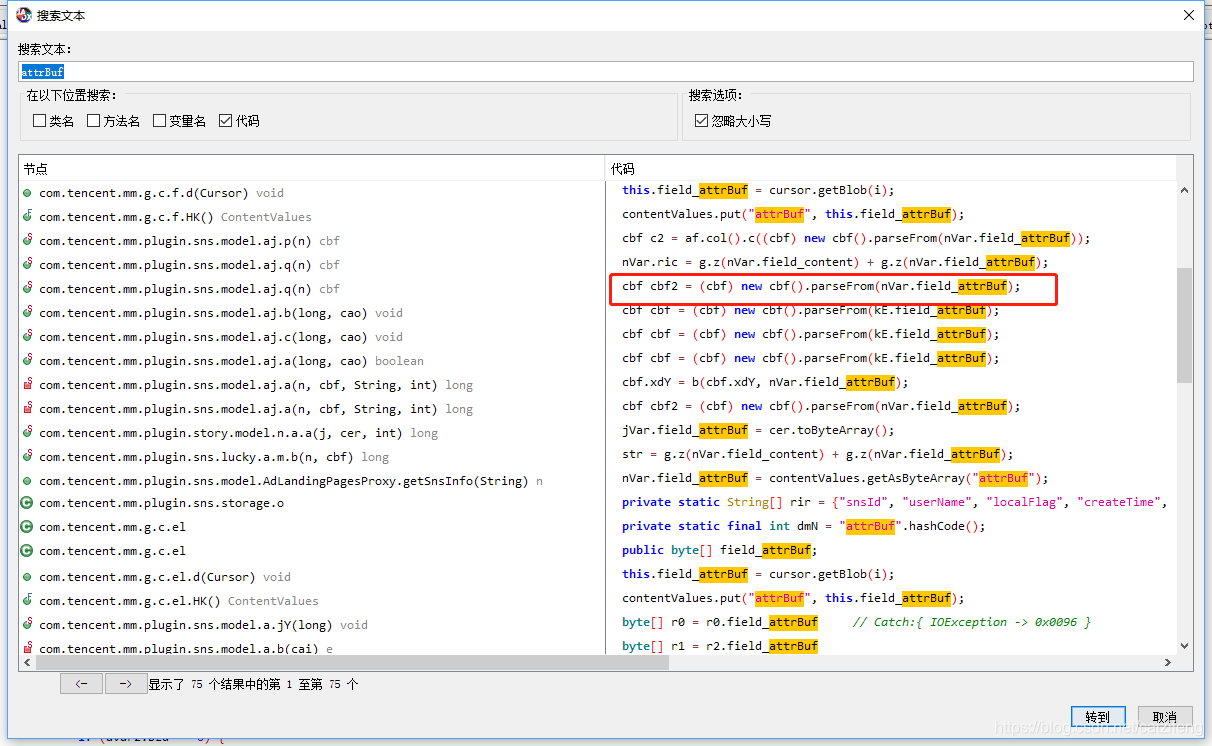This screenshot has height=746, width=1212.
Task: Go to next results page with -> button
Action: [x=125, y=684]
